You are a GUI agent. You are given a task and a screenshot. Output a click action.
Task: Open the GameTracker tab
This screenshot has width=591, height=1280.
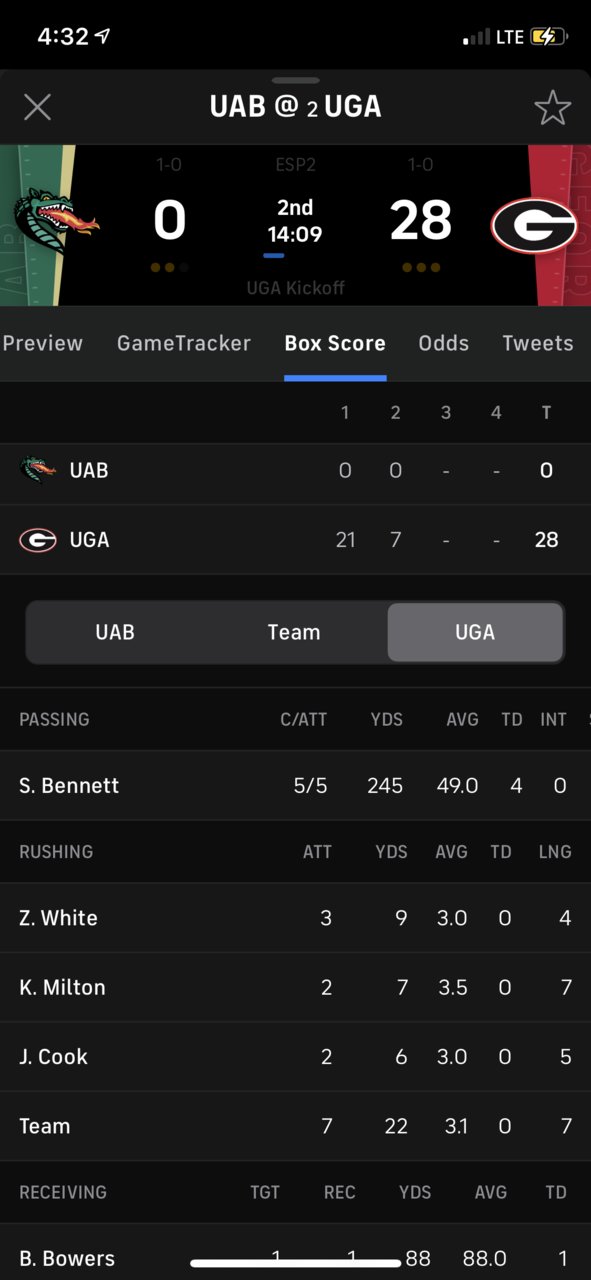(x=184, y=343)
